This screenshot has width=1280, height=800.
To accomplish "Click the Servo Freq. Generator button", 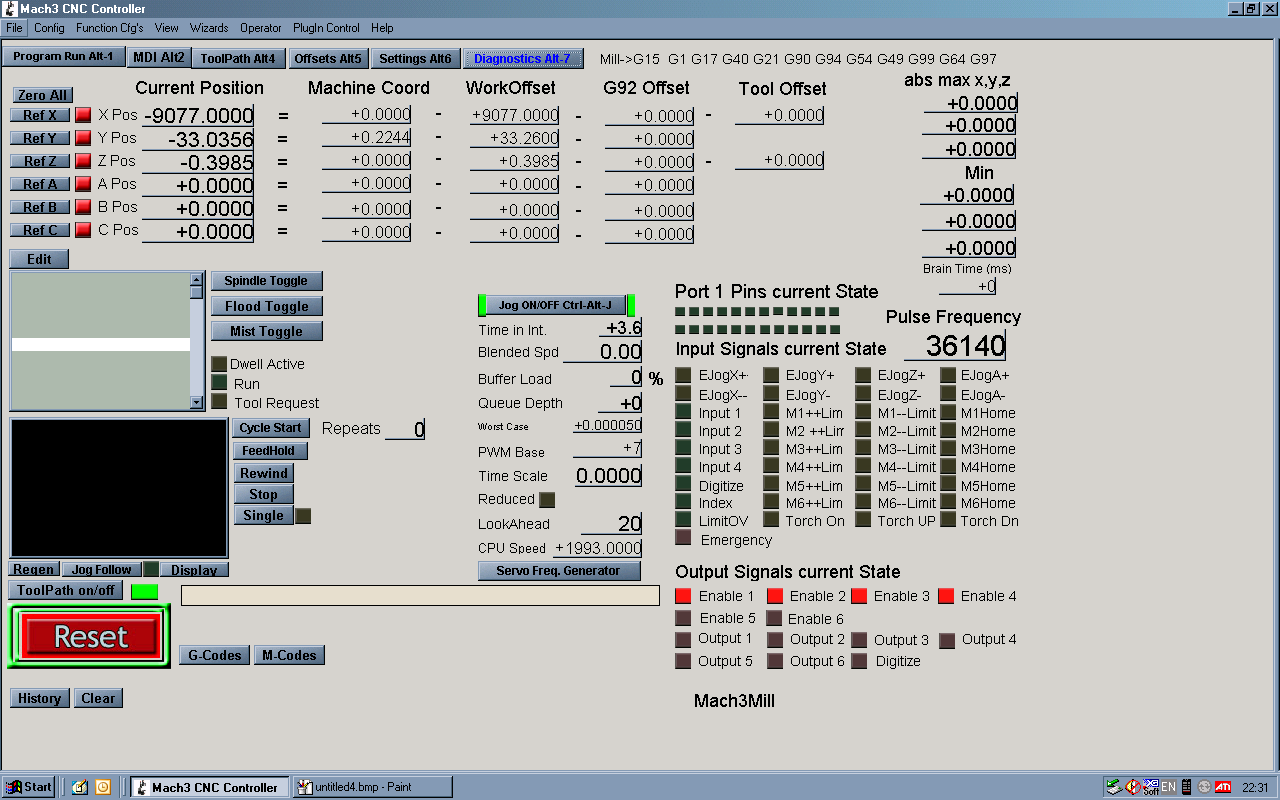I will coord(558,571).
